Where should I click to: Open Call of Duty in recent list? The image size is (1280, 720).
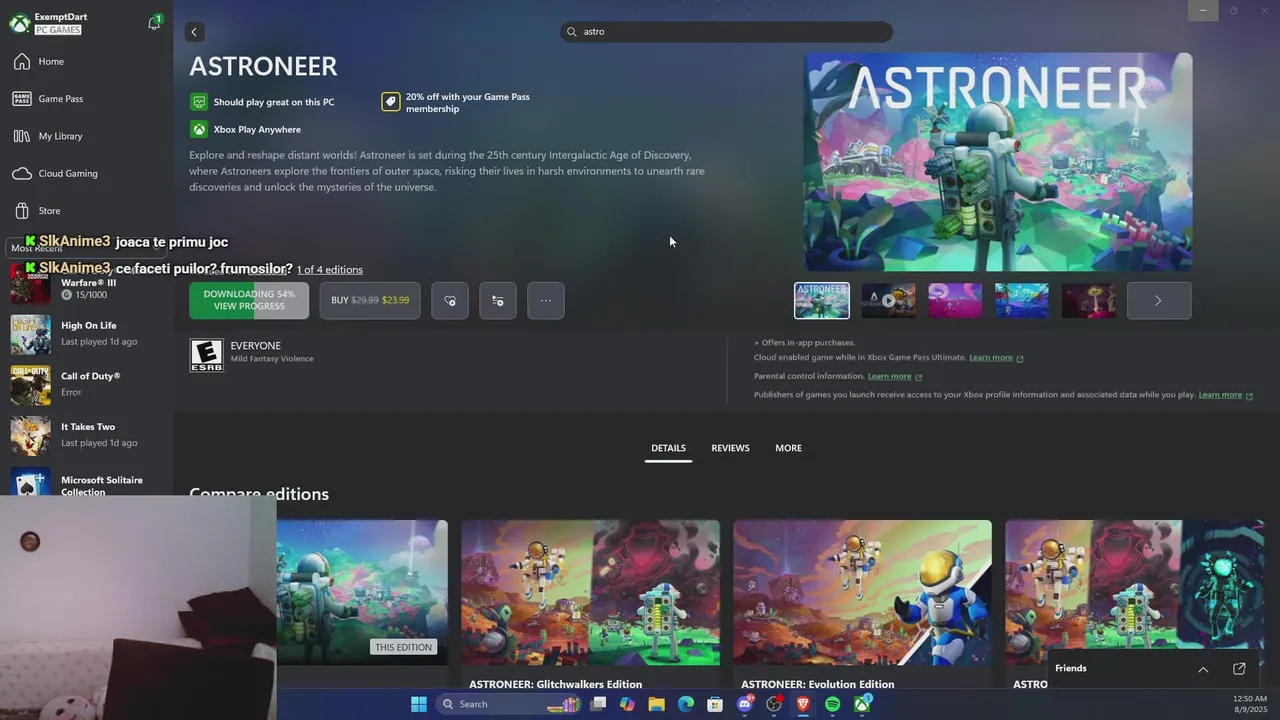pyautogui.click(x=86, y=384)
